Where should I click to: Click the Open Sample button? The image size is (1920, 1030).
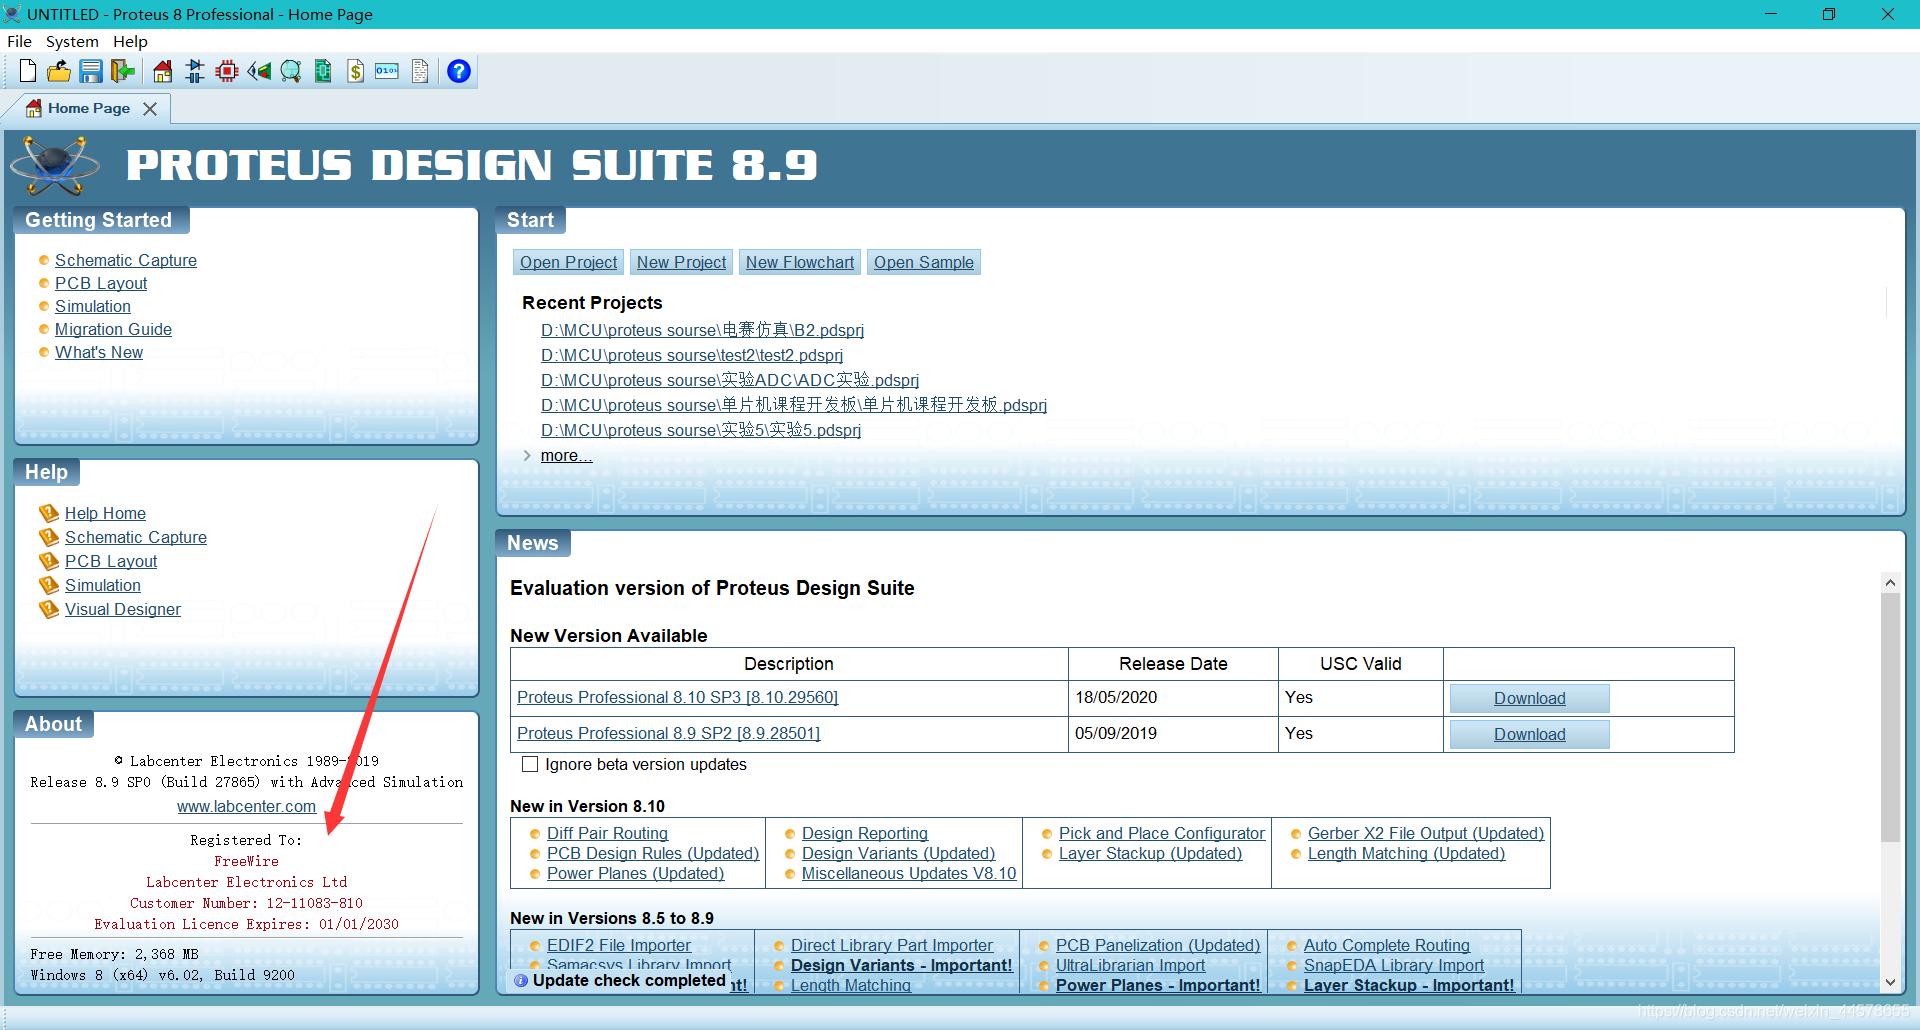pyautogui.click(x=923, y=262)
